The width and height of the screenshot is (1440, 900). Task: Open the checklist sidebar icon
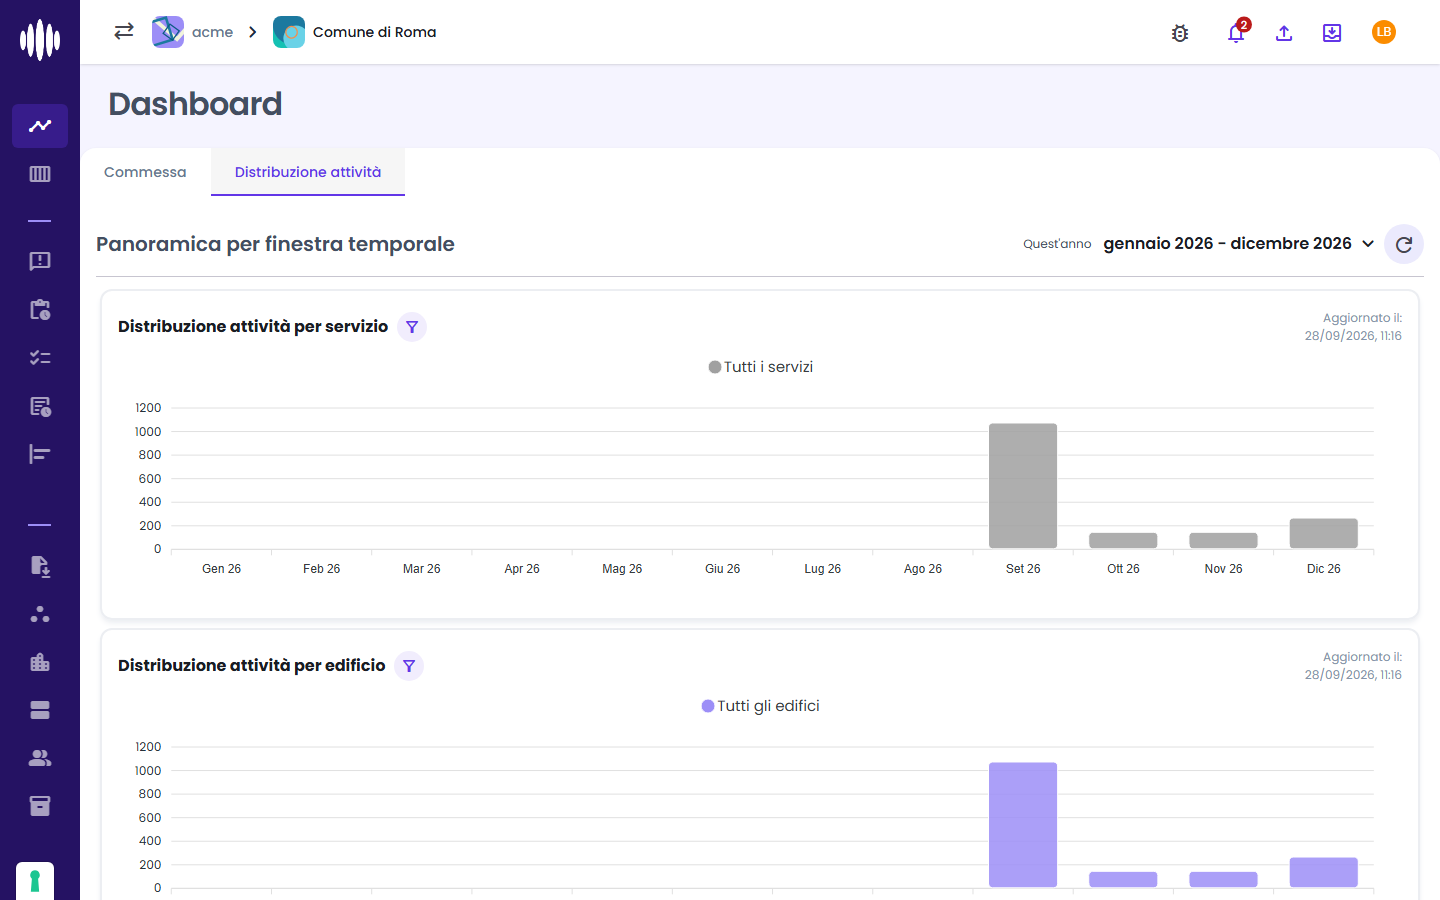click(40, 358)
